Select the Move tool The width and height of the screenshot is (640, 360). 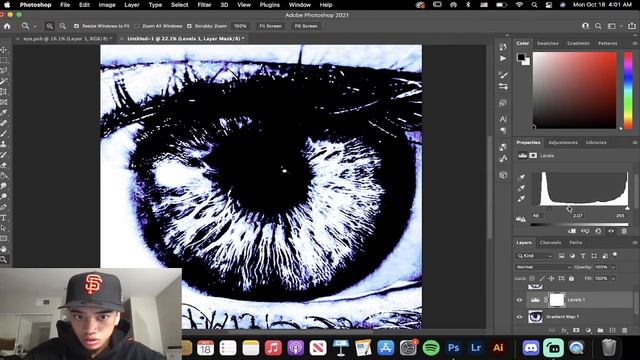click(x=4, y=50)
